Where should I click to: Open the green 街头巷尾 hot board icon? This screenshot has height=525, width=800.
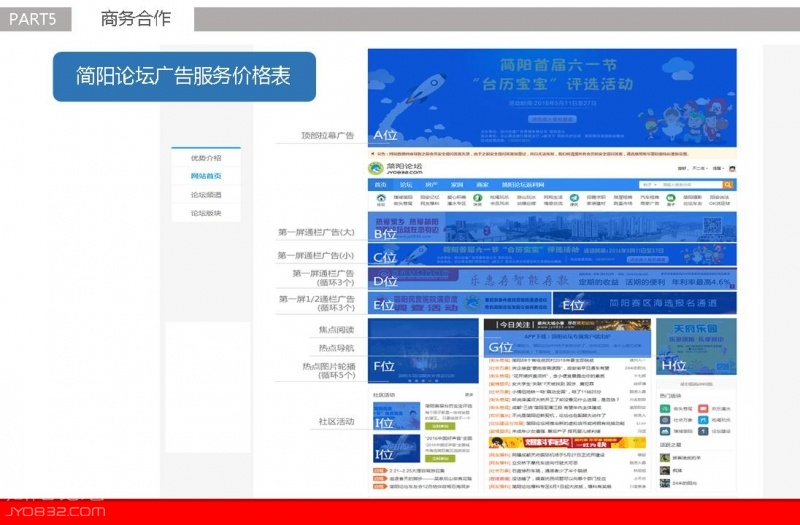665,409
